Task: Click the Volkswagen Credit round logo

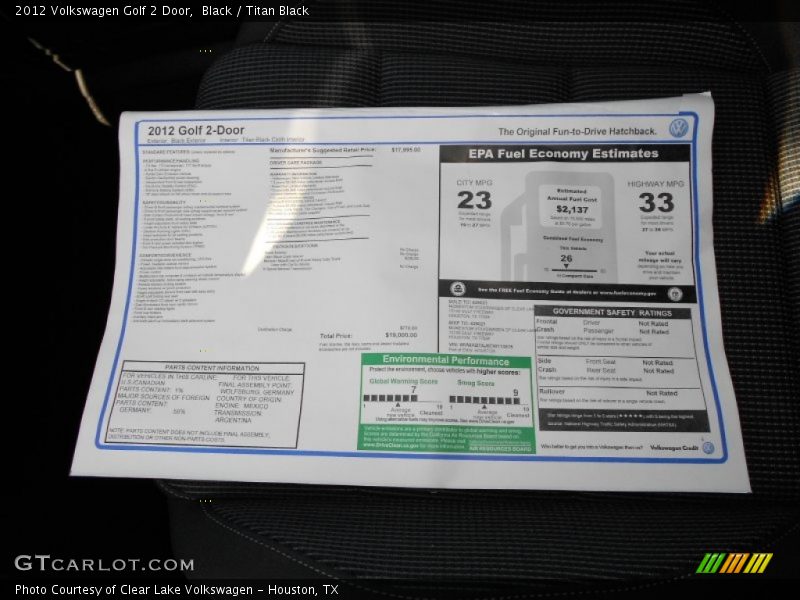Action: 708,448
